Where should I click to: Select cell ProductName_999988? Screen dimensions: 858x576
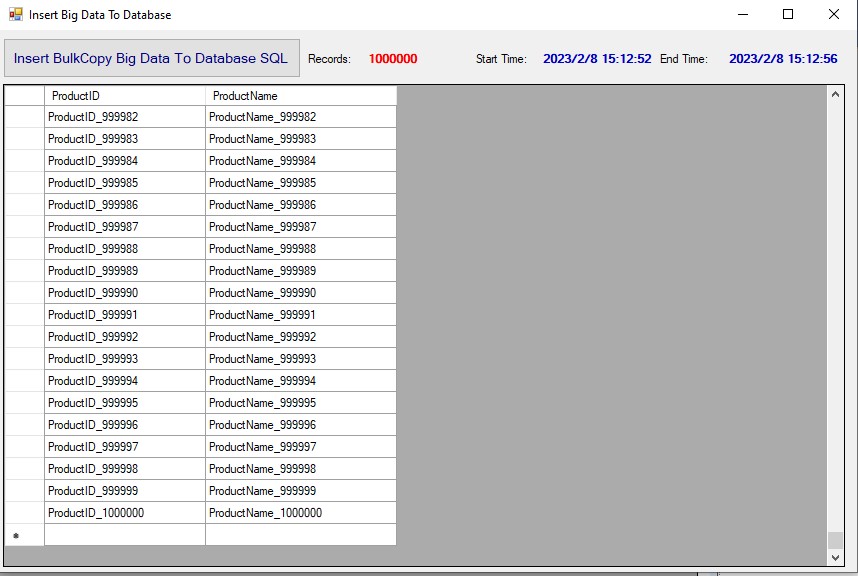coord(301,249)
